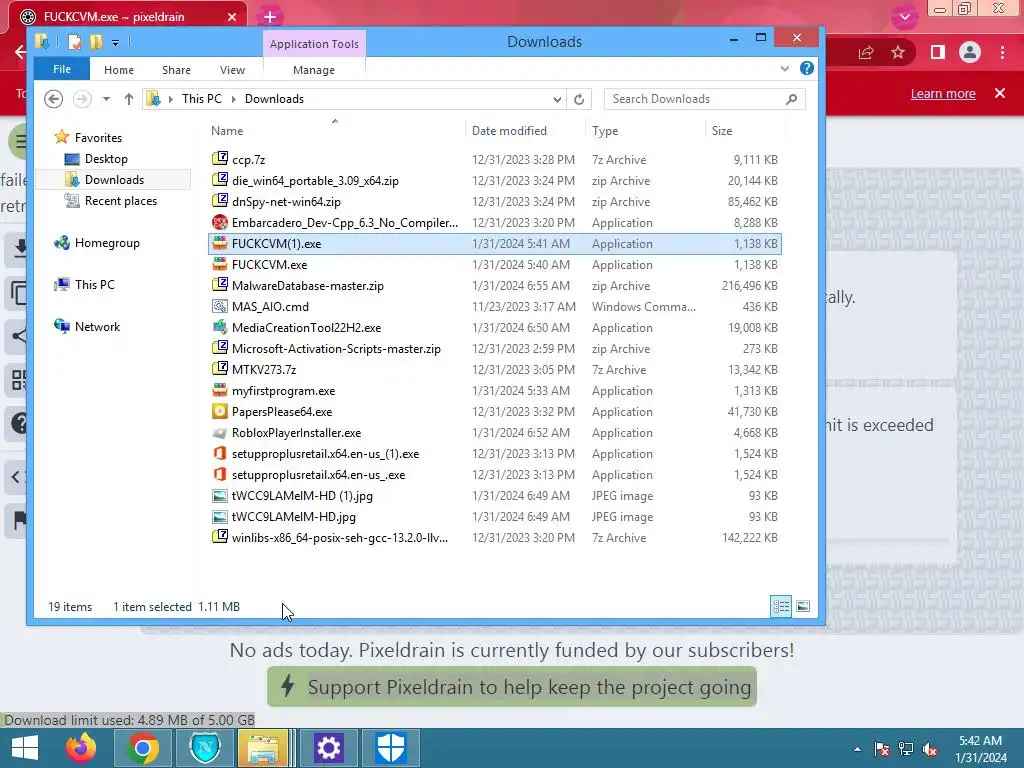The width and height of the screenshot is (1024, 768).
Task: Click the Windows Start button
Action: pos(25,748)
